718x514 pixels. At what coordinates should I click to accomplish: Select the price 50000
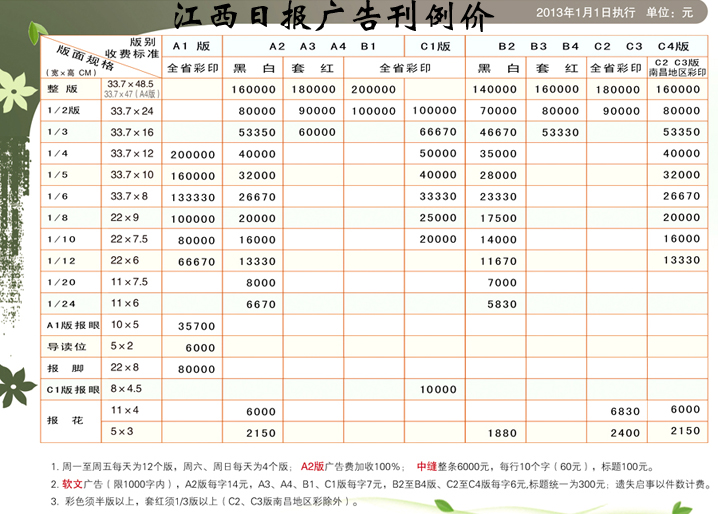click(438, 153)
